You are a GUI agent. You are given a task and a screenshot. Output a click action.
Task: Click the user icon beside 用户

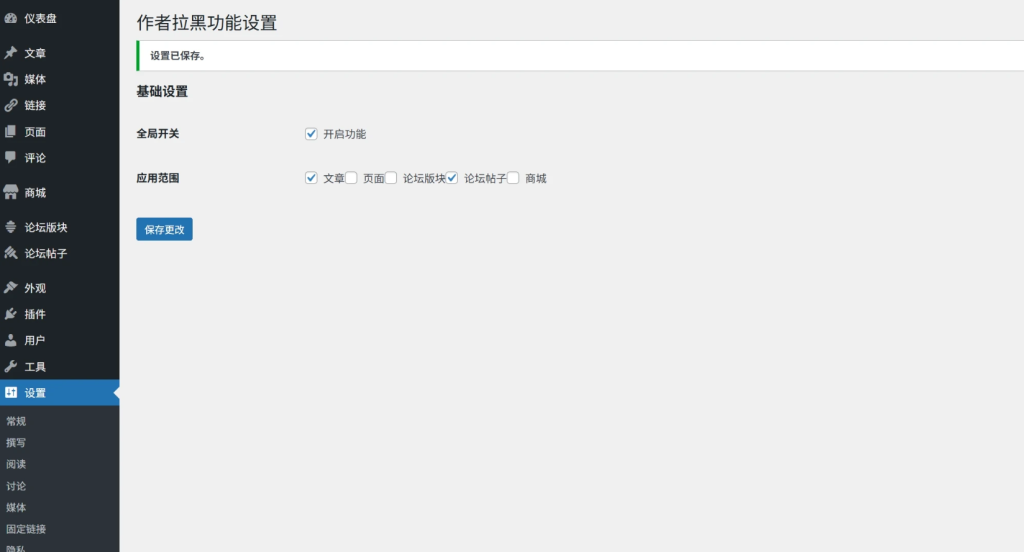tap(10, 340)
